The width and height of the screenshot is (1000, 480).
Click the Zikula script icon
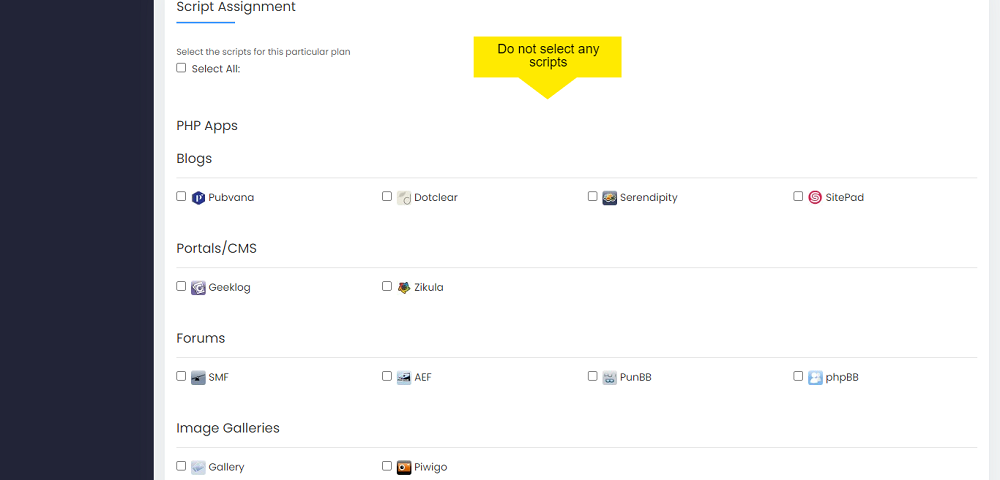[404, 287]
